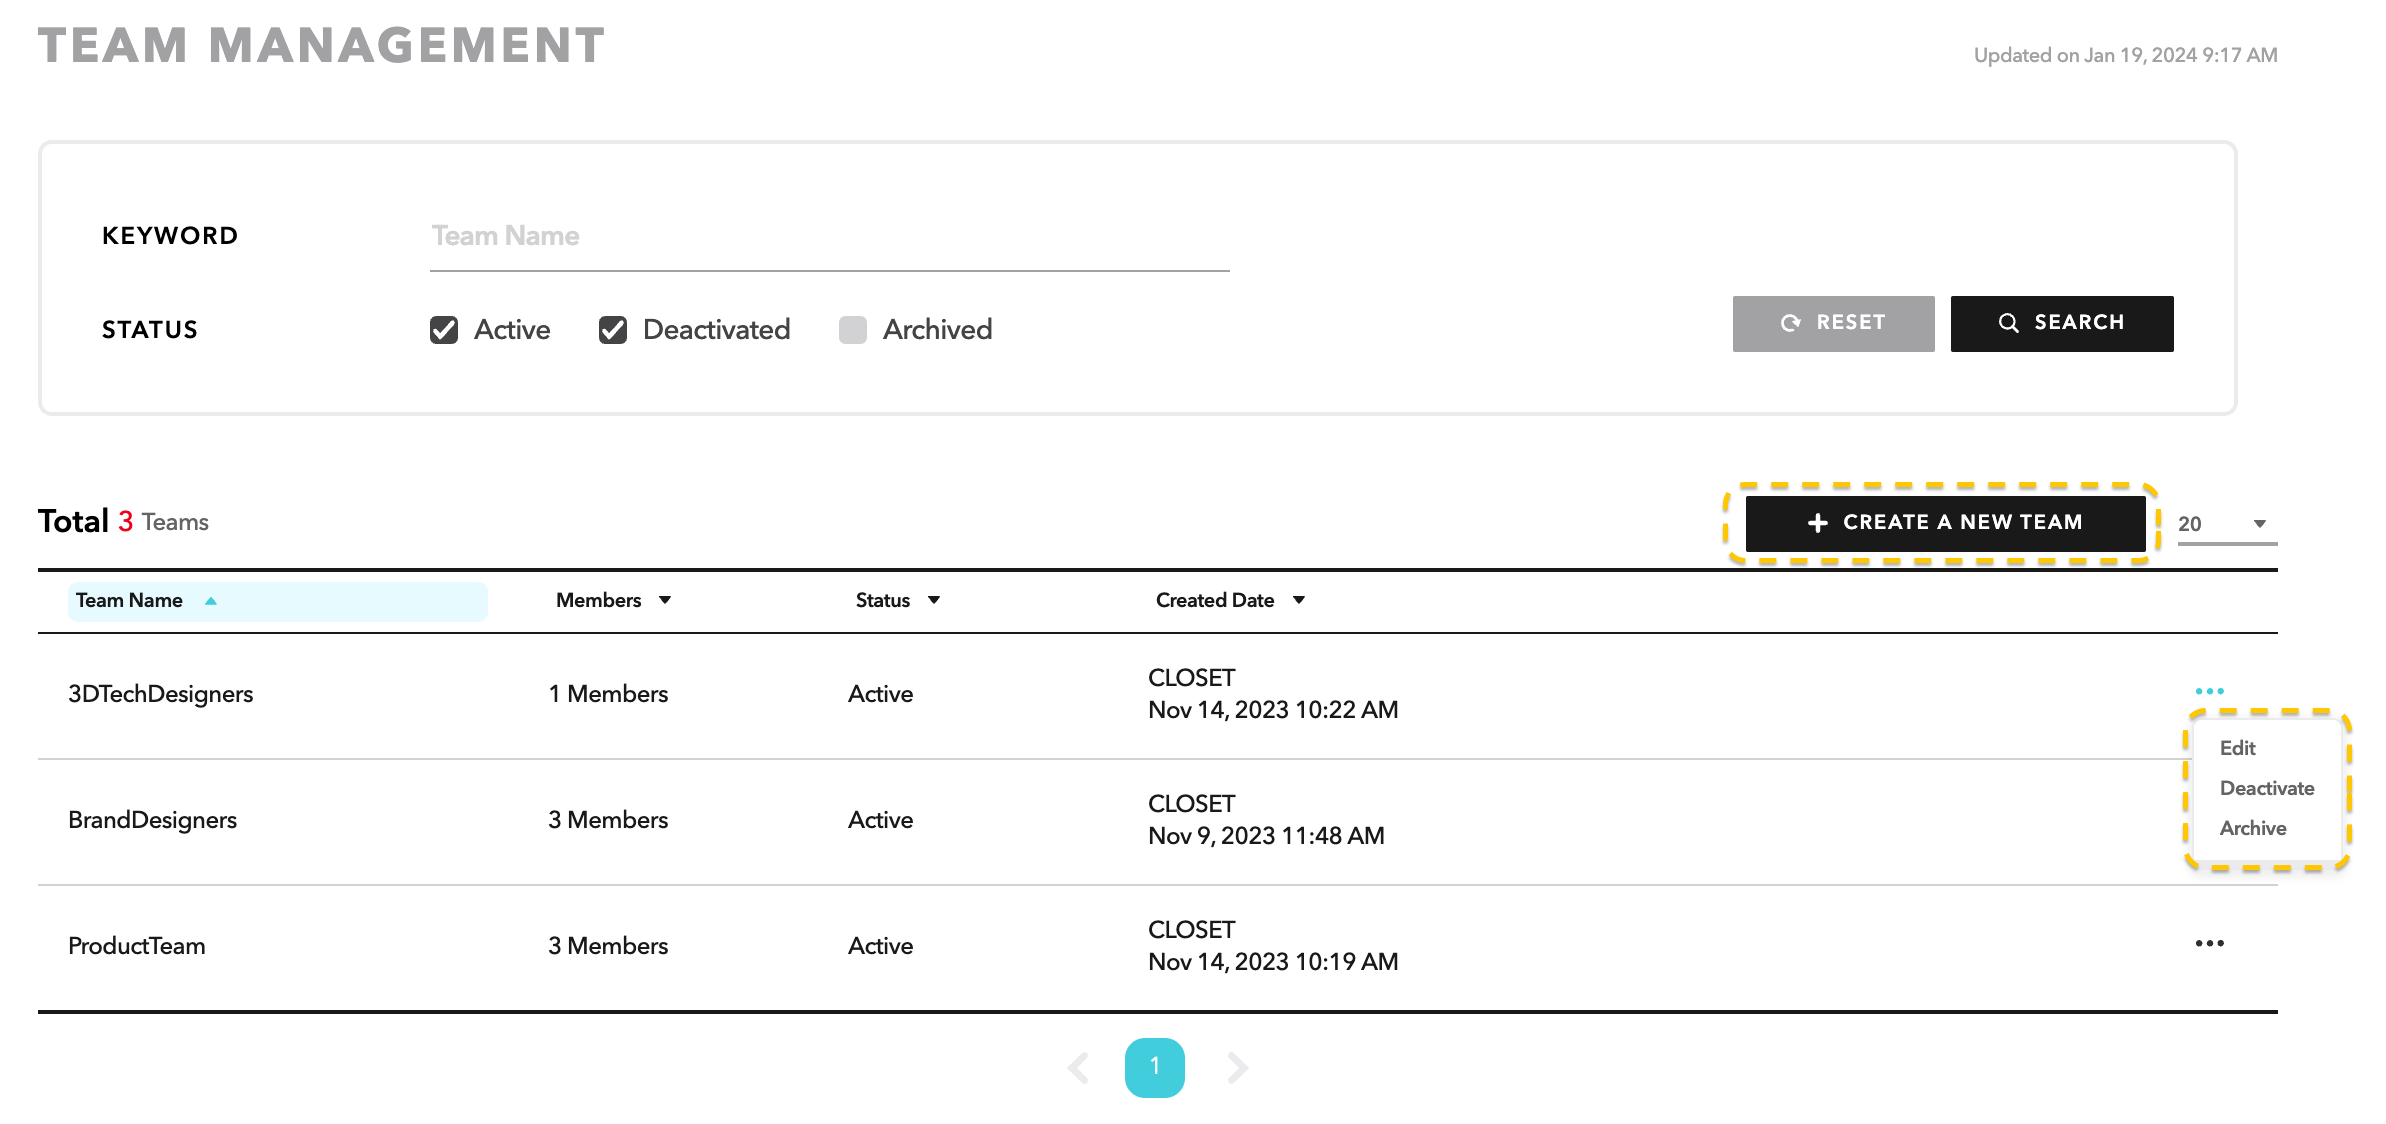Open the three-dot menu for ProductTeam
The height and width of the screenshot is (1124, 2386).
point(2209,943)
